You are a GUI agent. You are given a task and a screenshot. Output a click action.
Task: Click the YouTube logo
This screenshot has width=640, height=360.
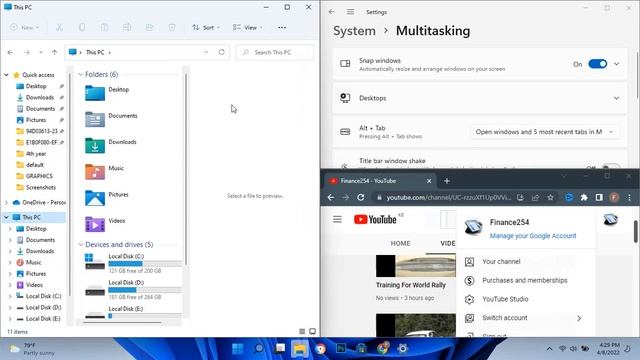tap(376, 220)
